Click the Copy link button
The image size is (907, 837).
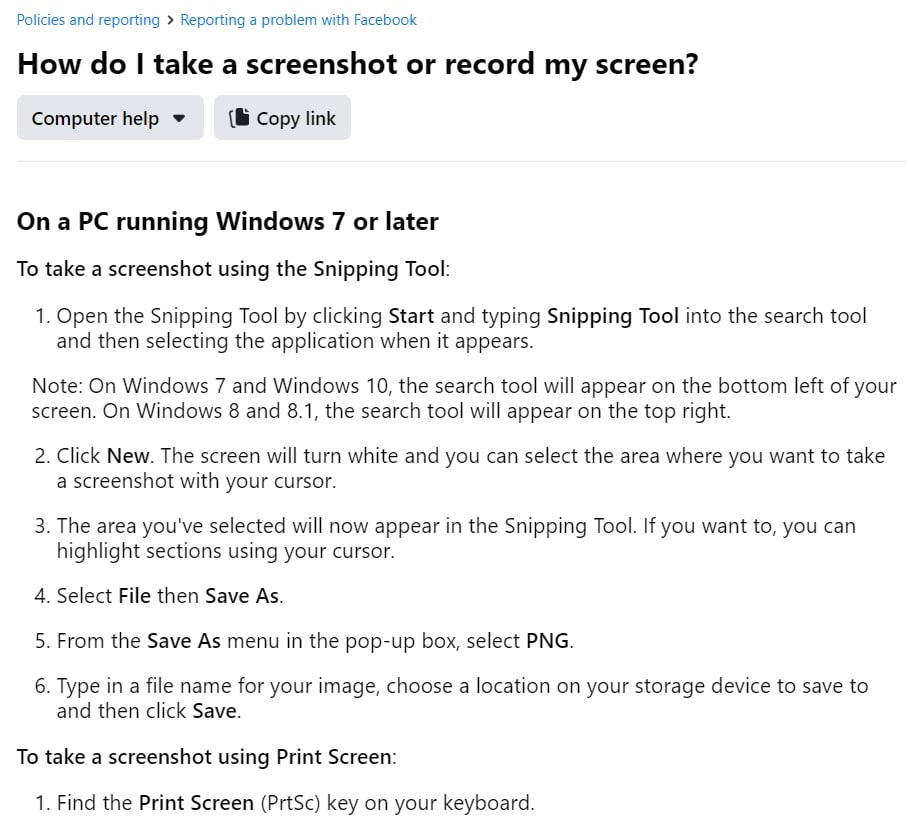coord(282,118)
